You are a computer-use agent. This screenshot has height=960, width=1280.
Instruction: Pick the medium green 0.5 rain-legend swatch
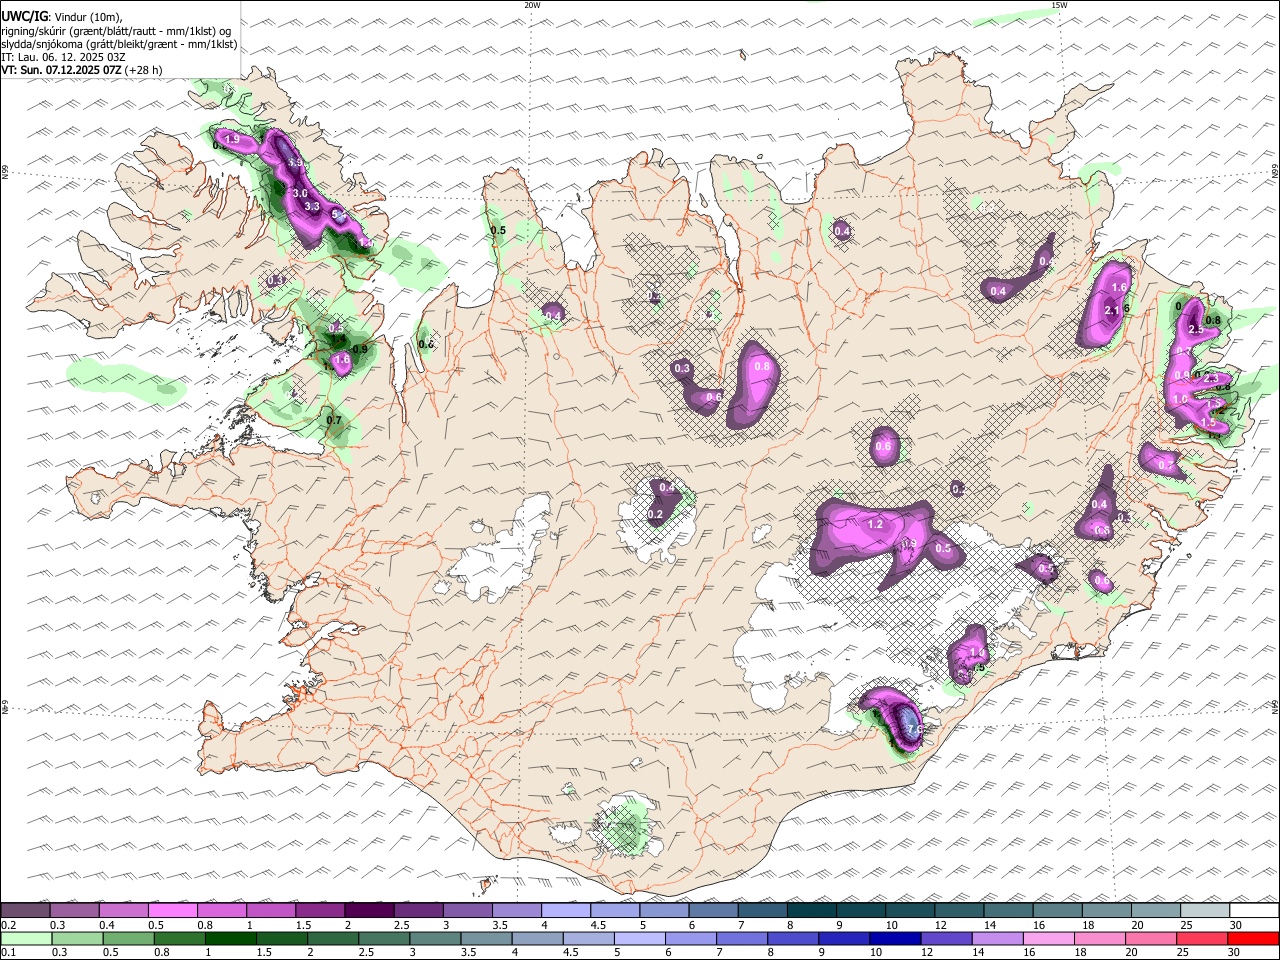[129, 938]
